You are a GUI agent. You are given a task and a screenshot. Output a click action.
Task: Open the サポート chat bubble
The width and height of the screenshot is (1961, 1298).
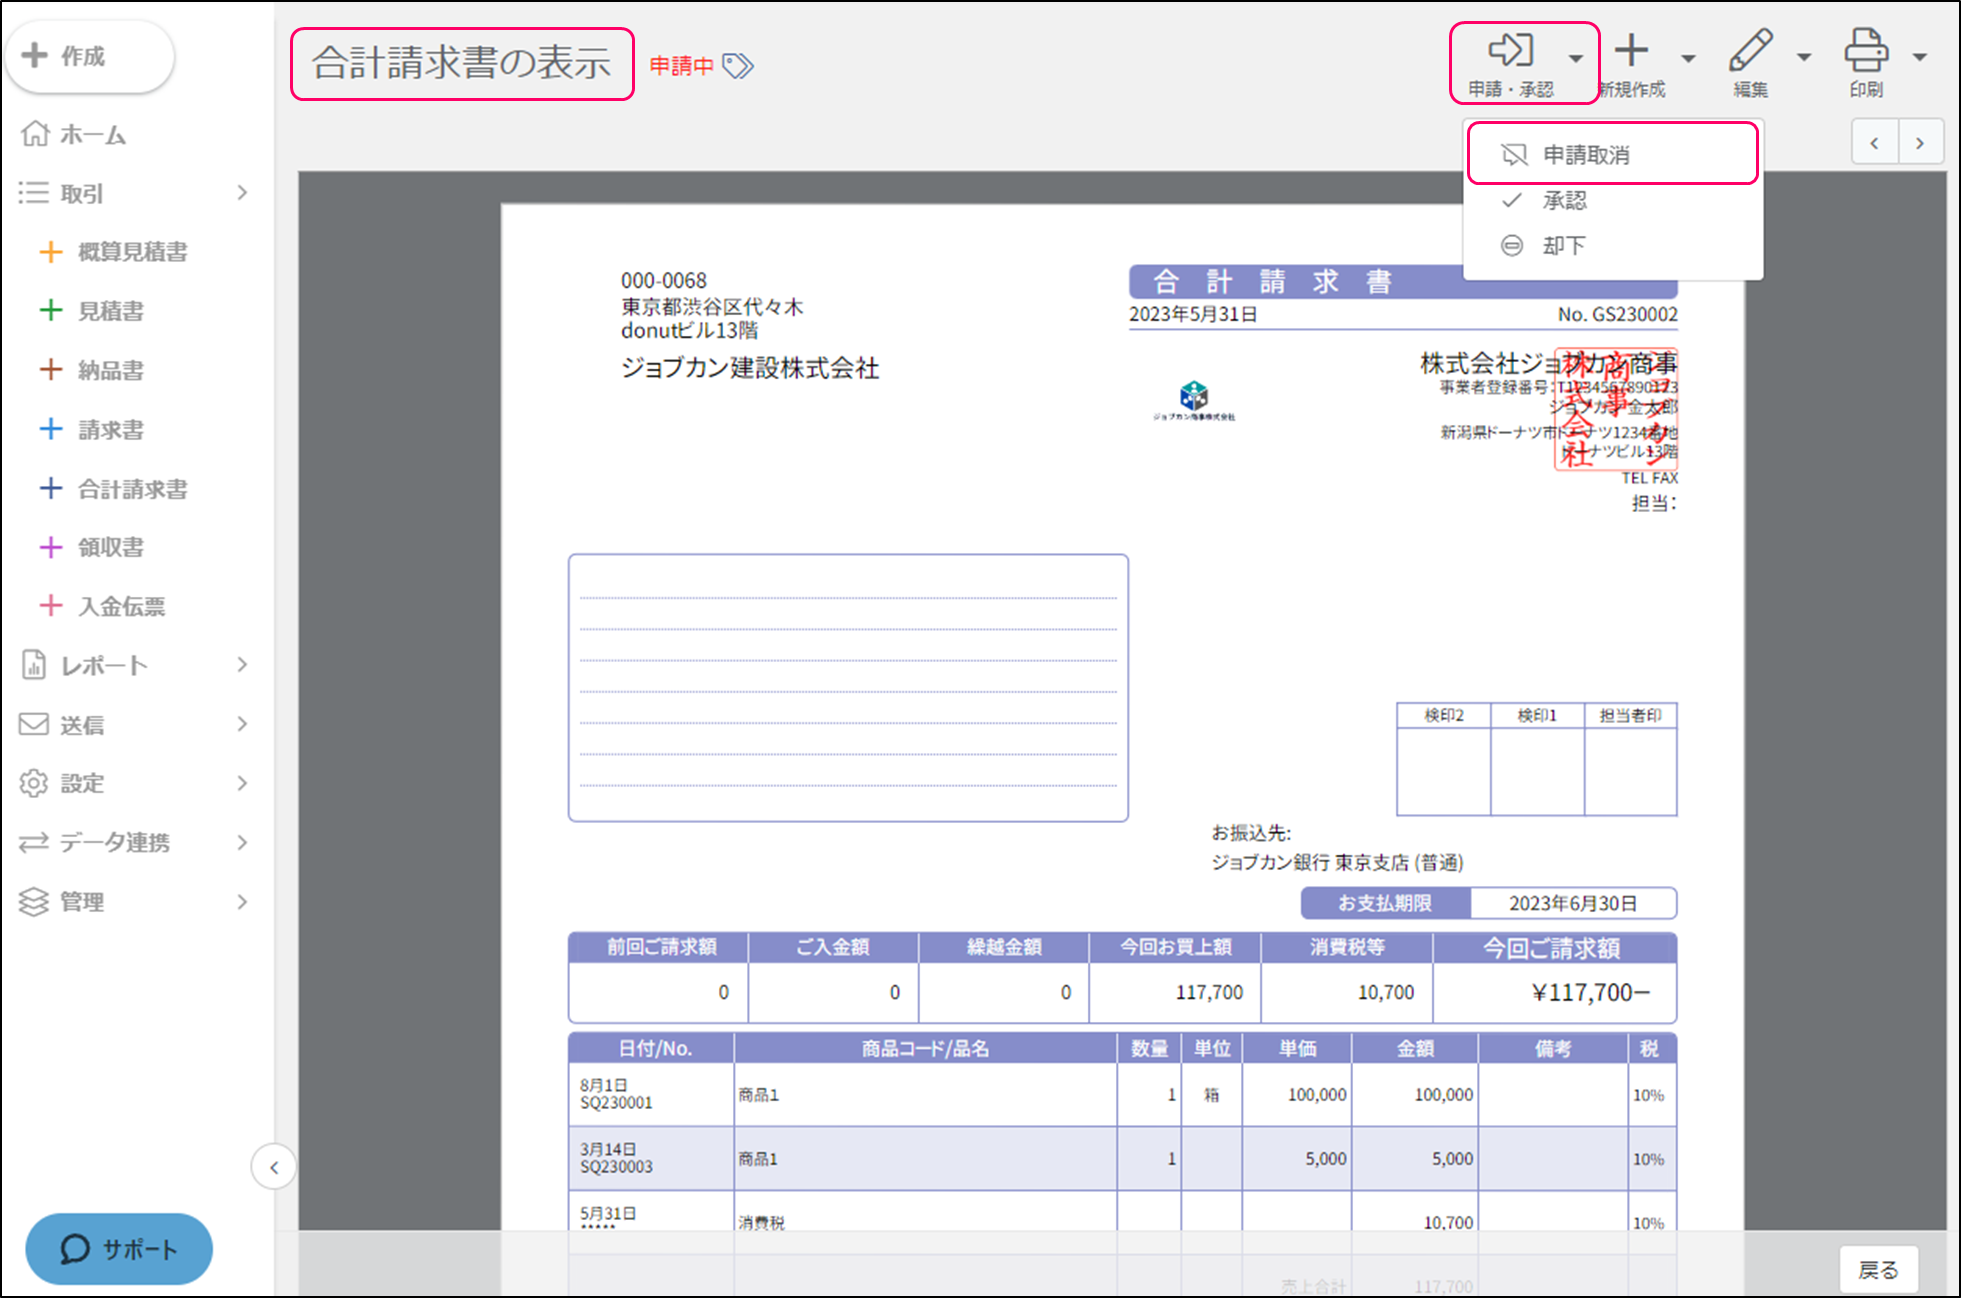pos(118,1249)
